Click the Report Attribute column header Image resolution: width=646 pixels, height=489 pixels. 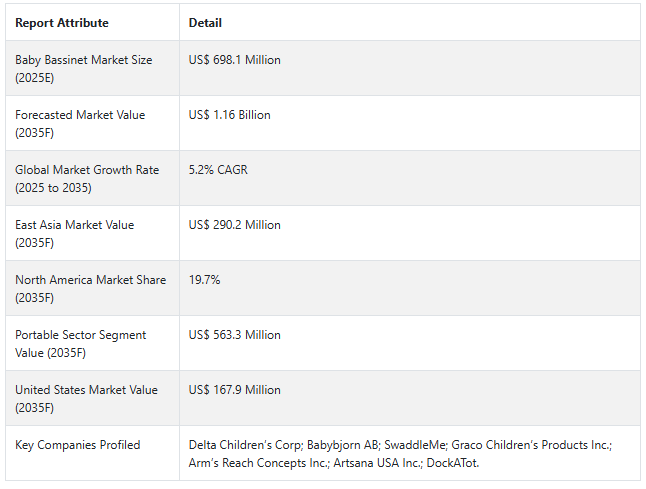(62, 23)
